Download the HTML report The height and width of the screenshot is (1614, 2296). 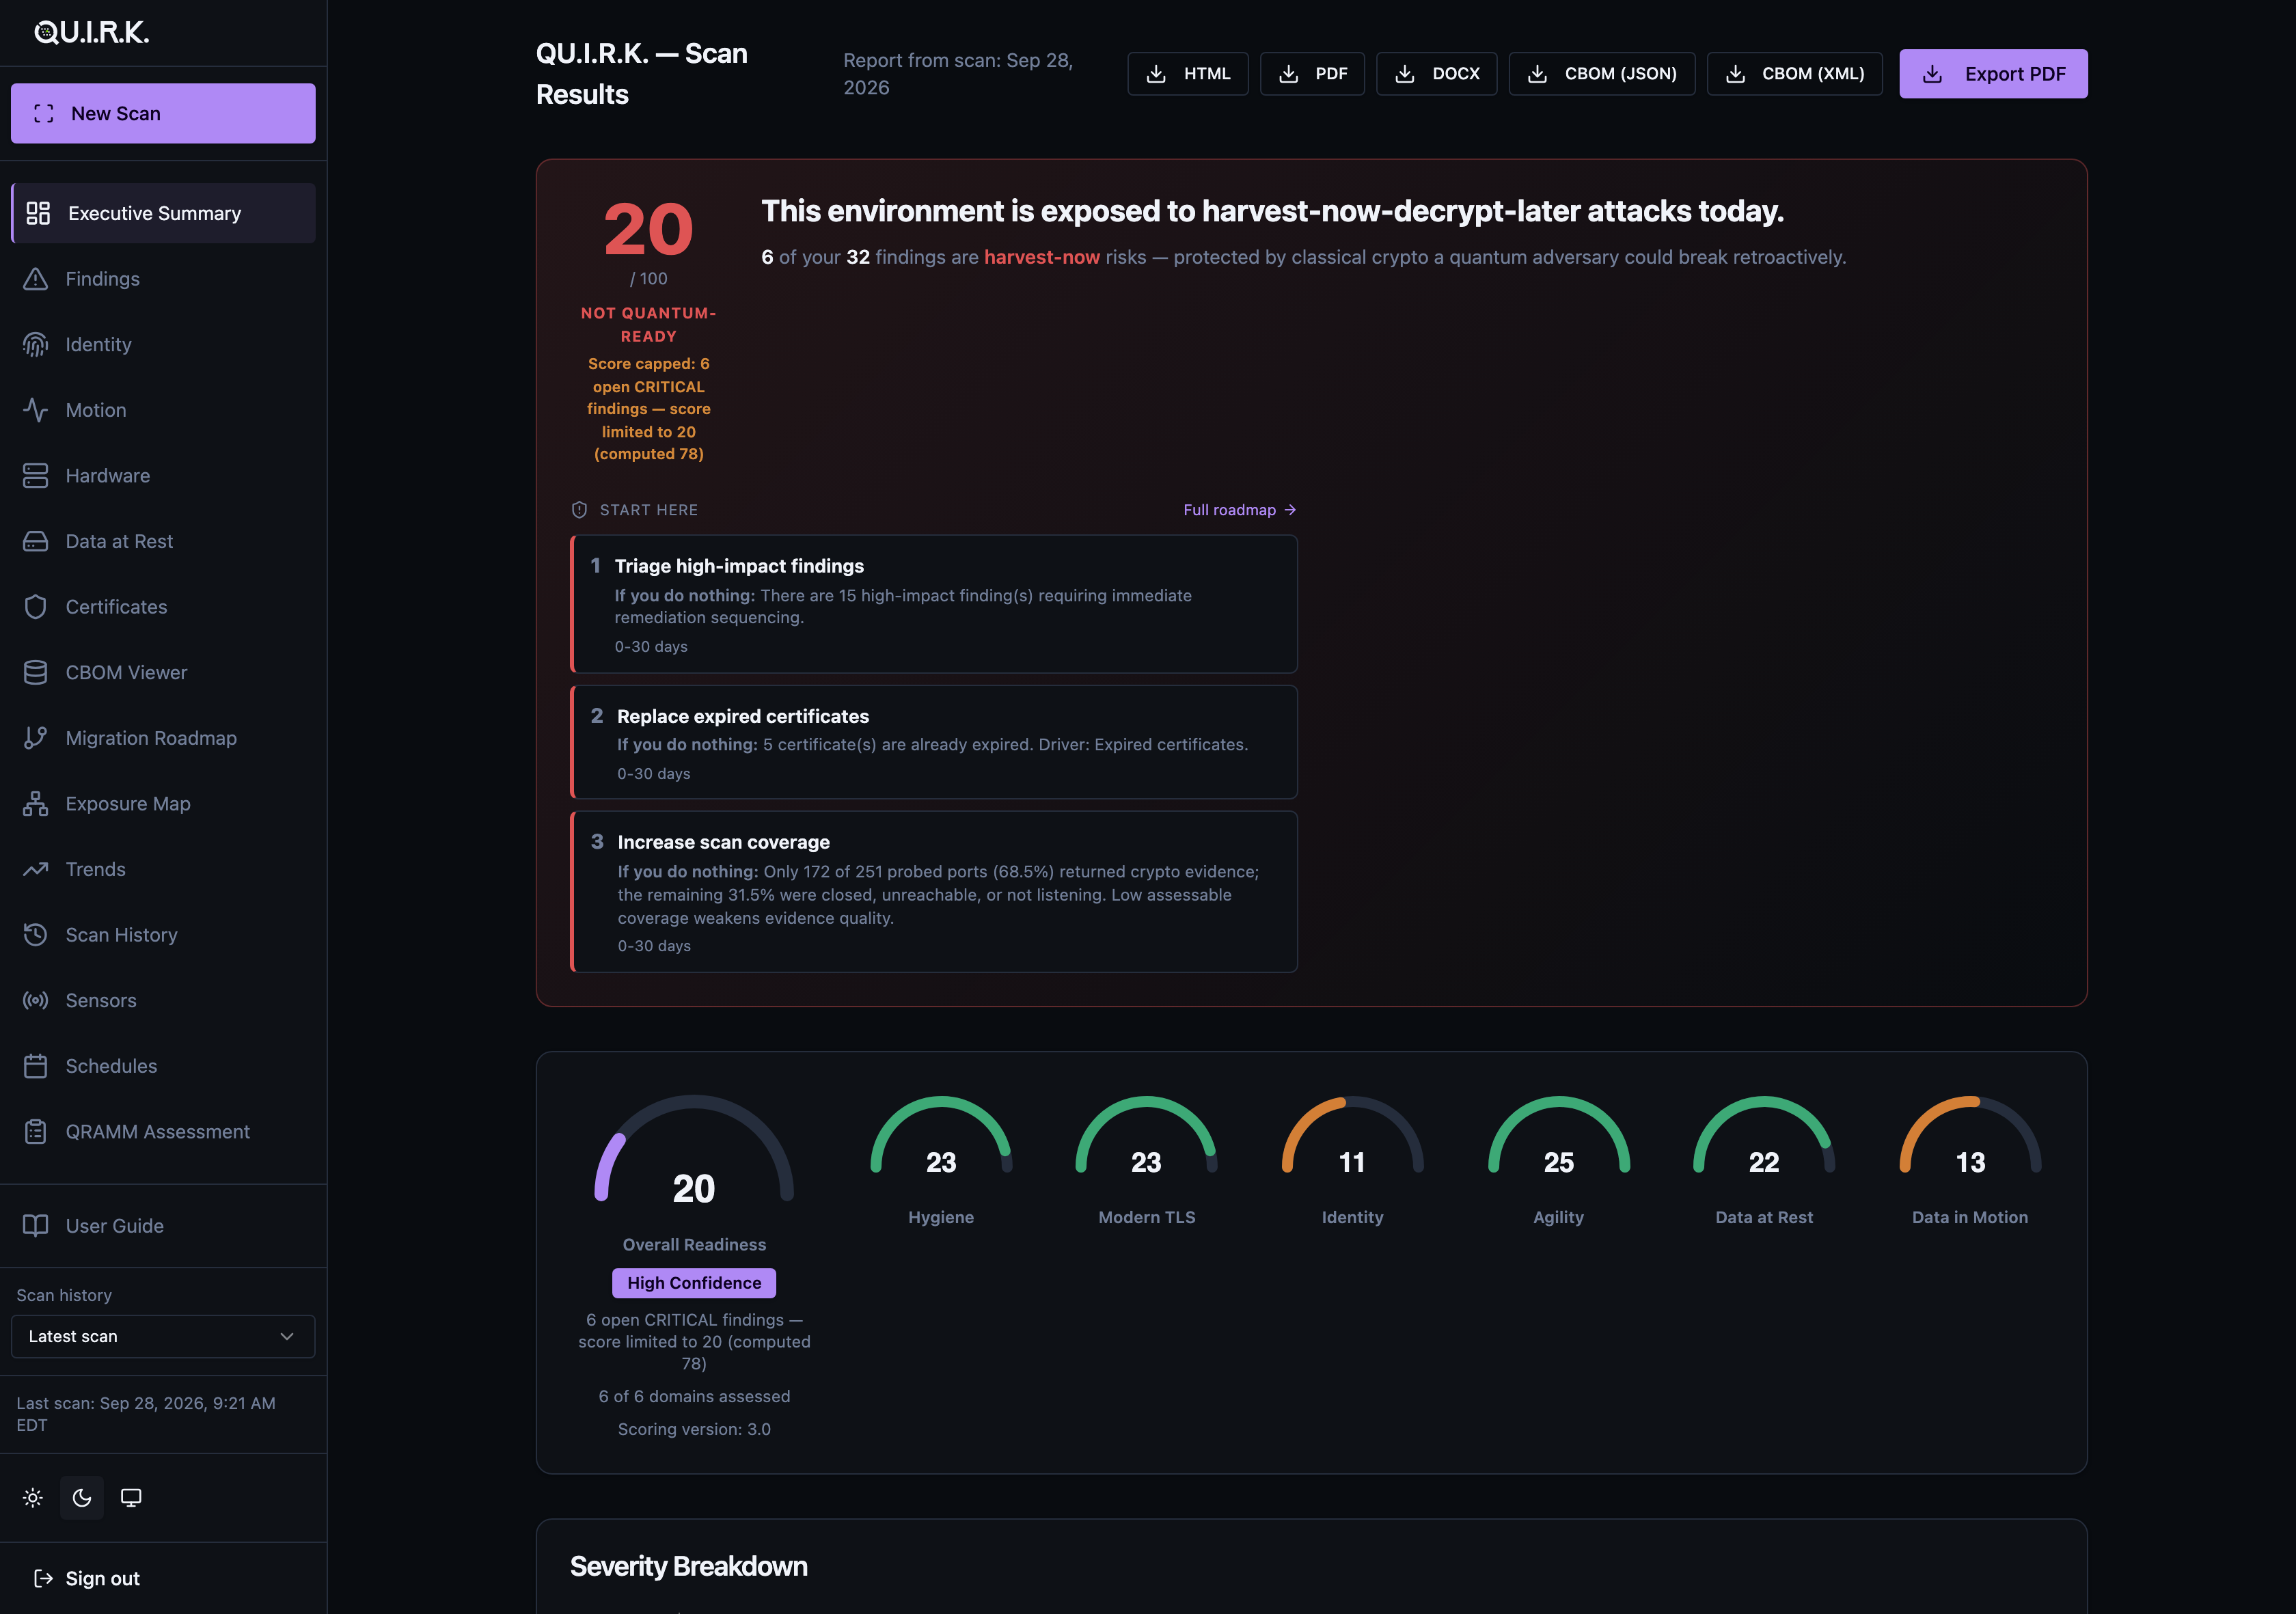(1188, 74)
